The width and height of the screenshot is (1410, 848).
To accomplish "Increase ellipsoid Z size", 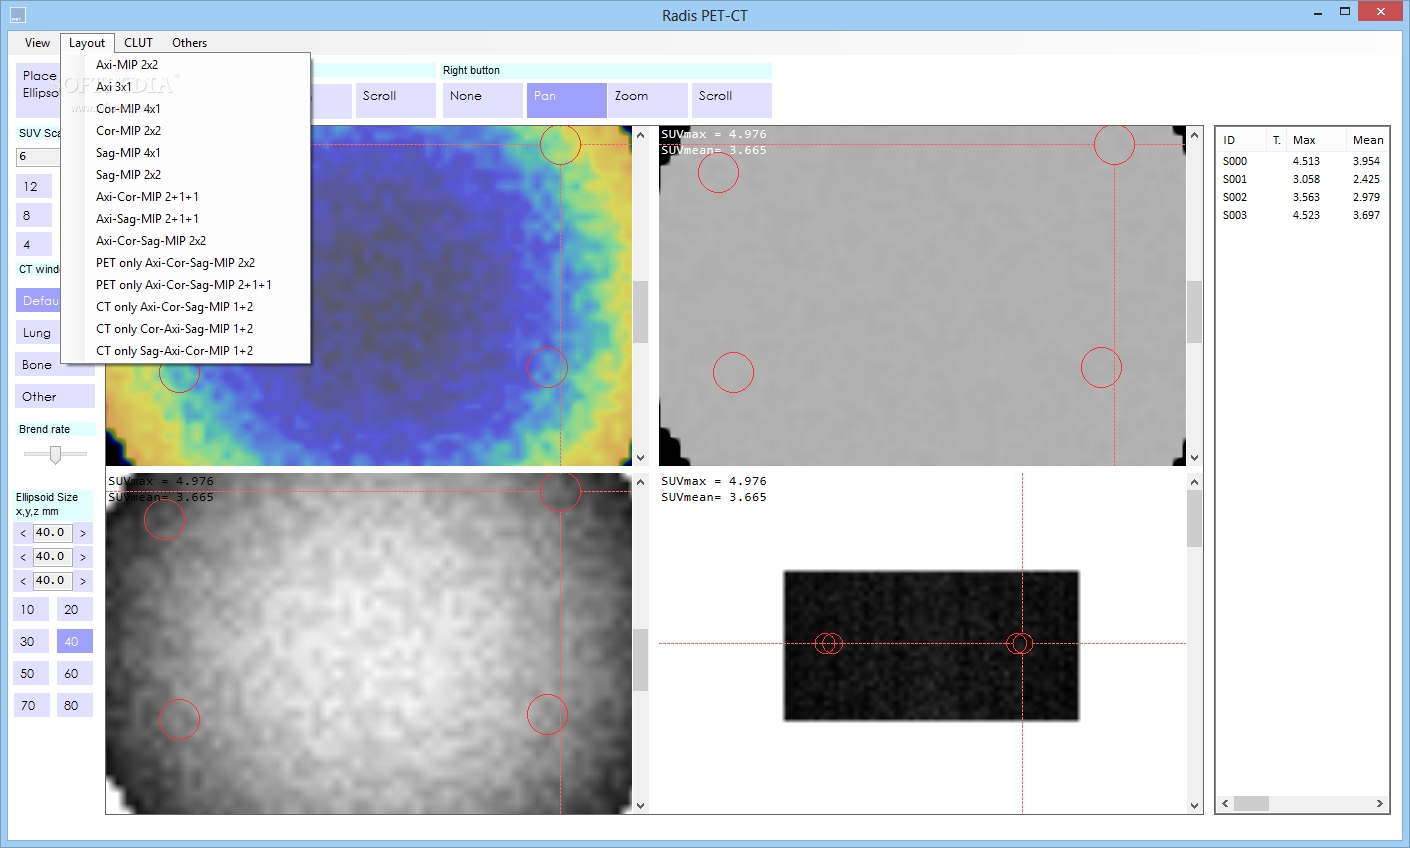I will point(83,581).
